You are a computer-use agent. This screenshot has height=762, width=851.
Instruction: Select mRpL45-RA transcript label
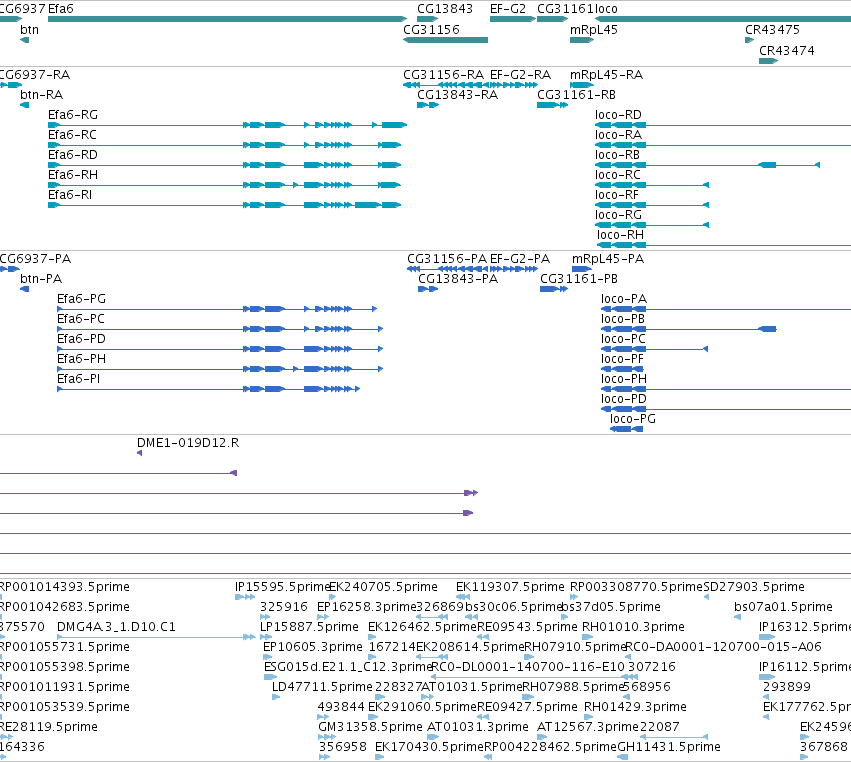606,75
